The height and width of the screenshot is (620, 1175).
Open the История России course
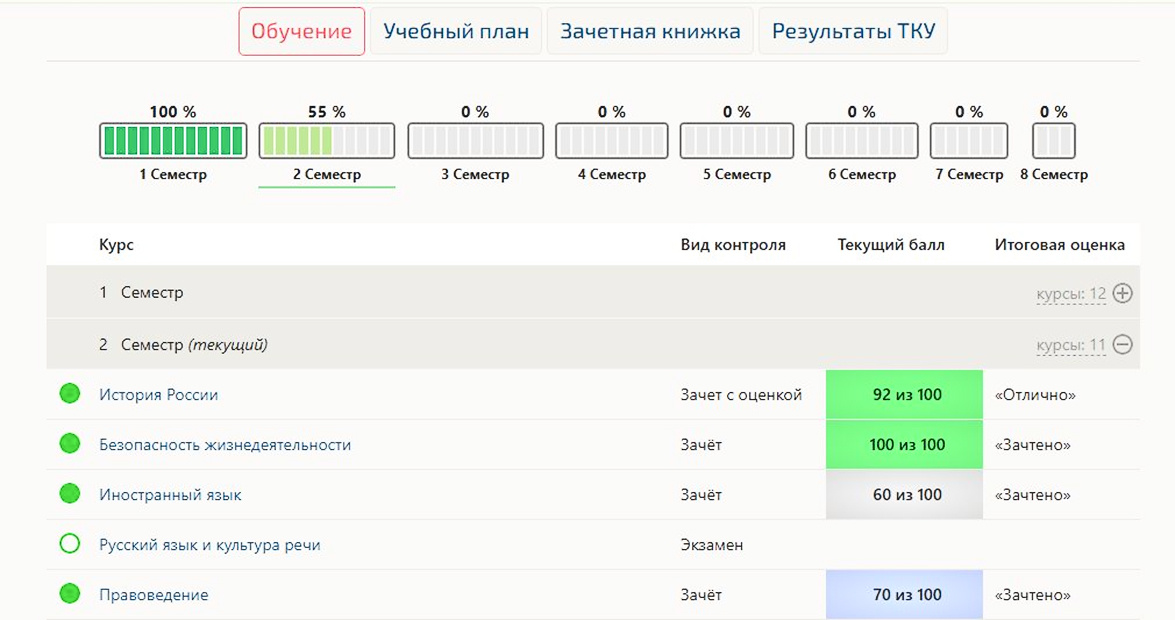coord(159,395)
